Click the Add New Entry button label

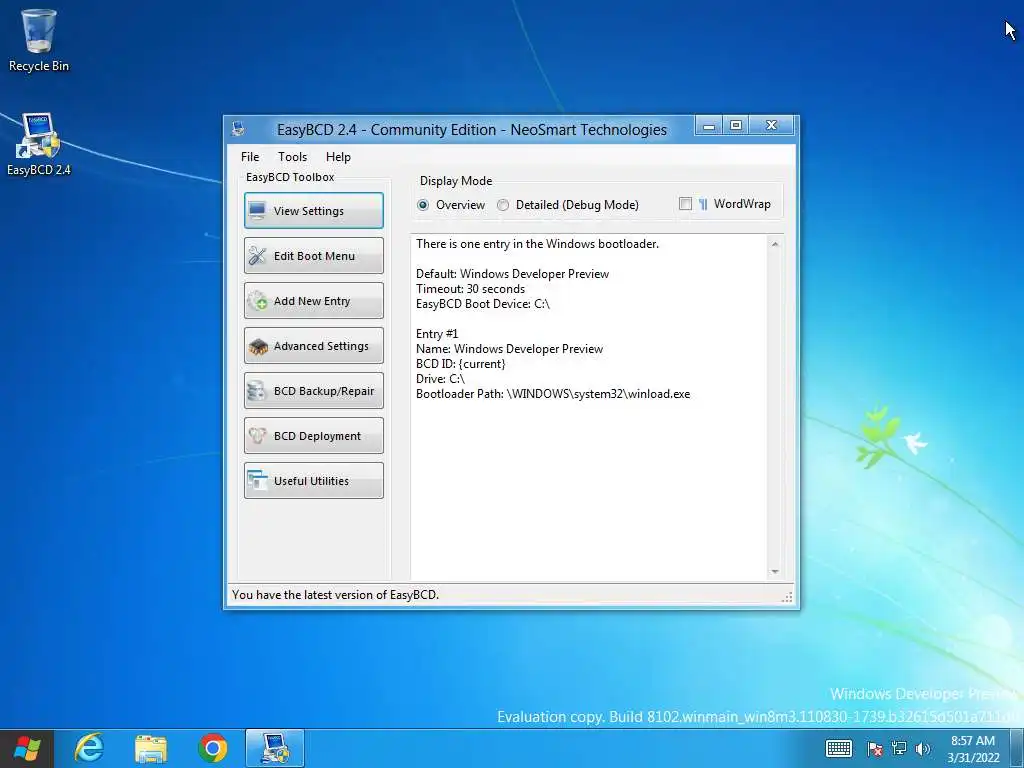[312, 301]
